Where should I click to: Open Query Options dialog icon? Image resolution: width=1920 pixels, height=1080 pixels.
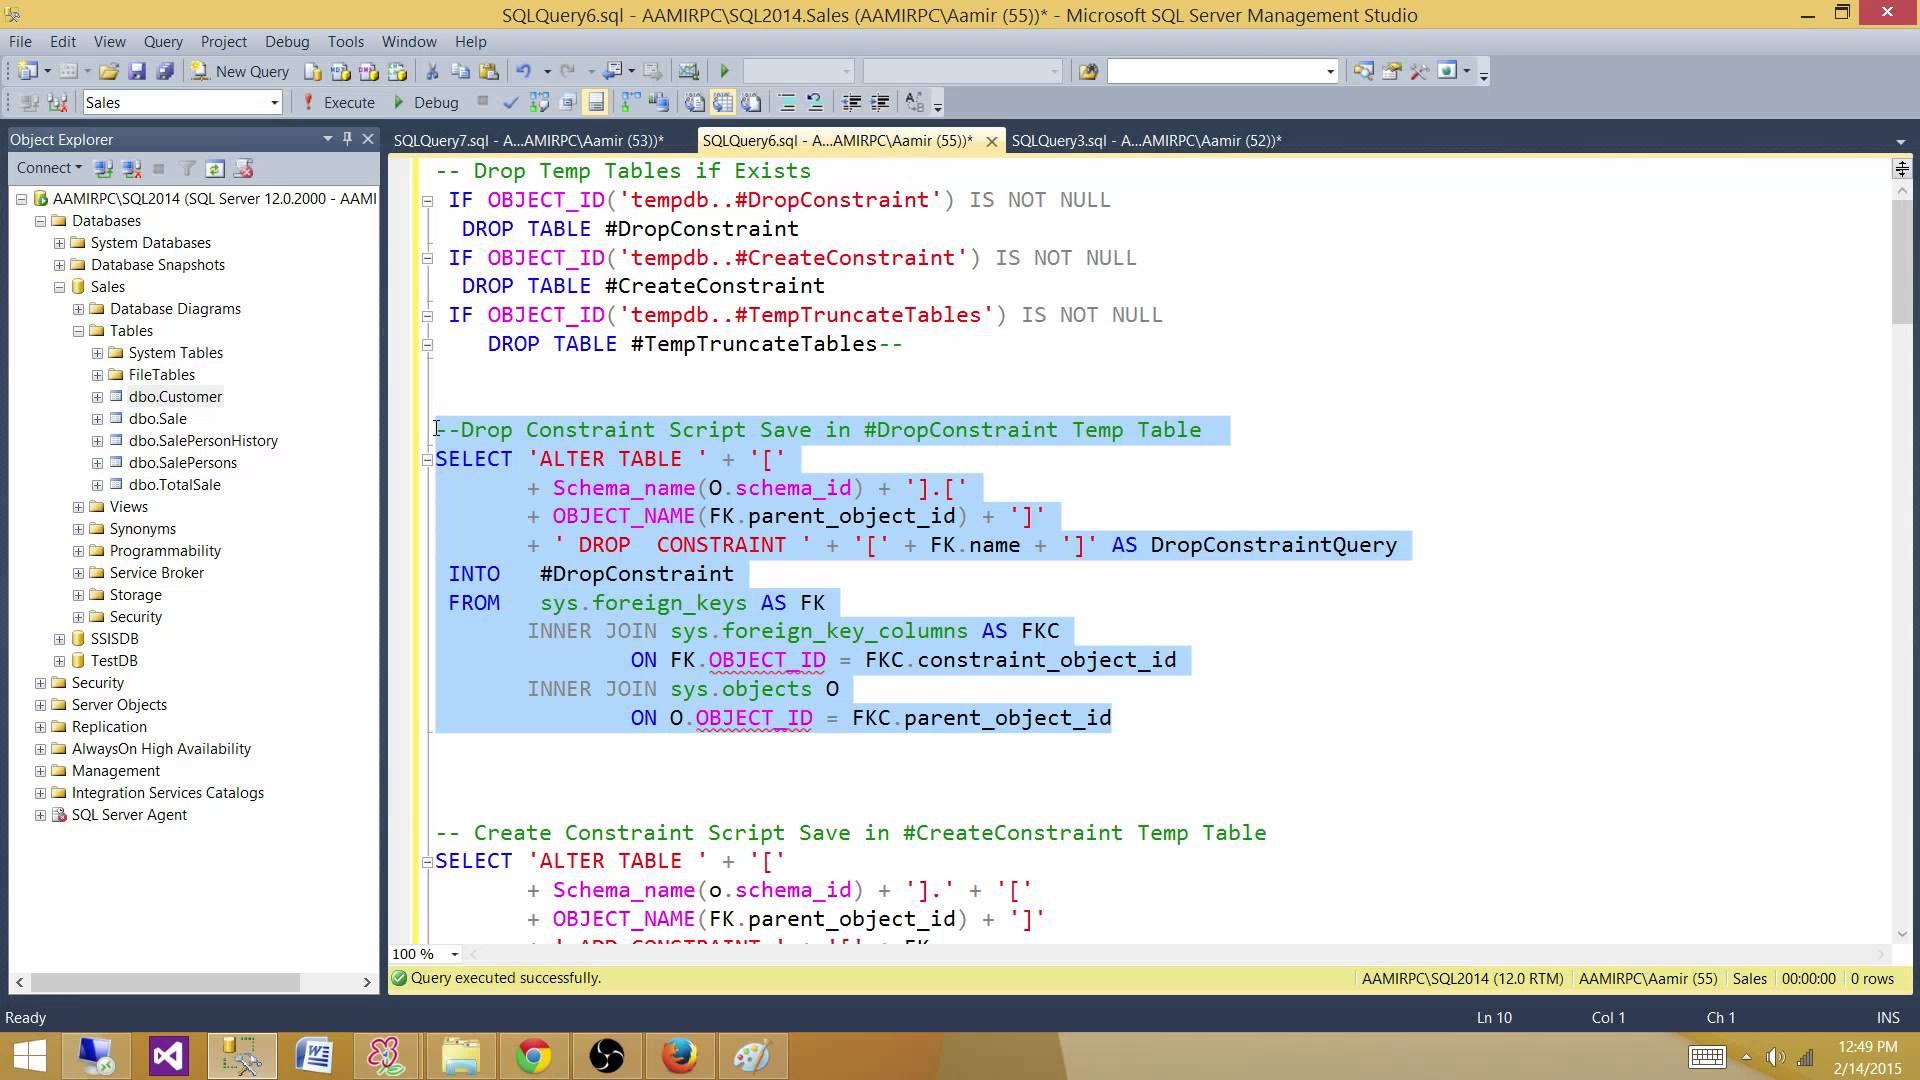tap(567, 102)
